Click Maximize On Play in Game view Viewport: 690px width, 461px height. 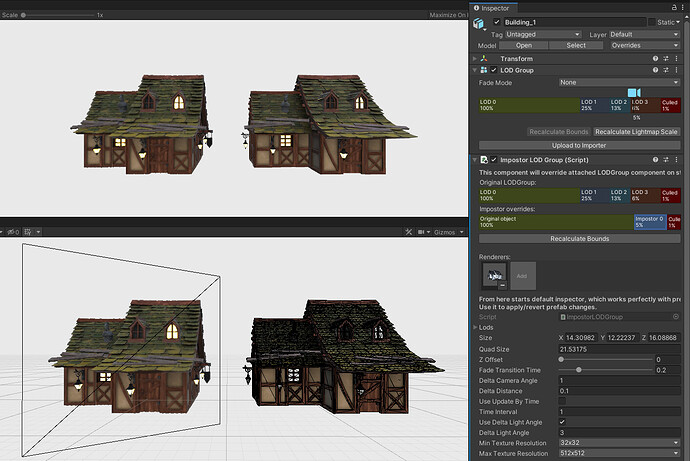click(448, 15)
